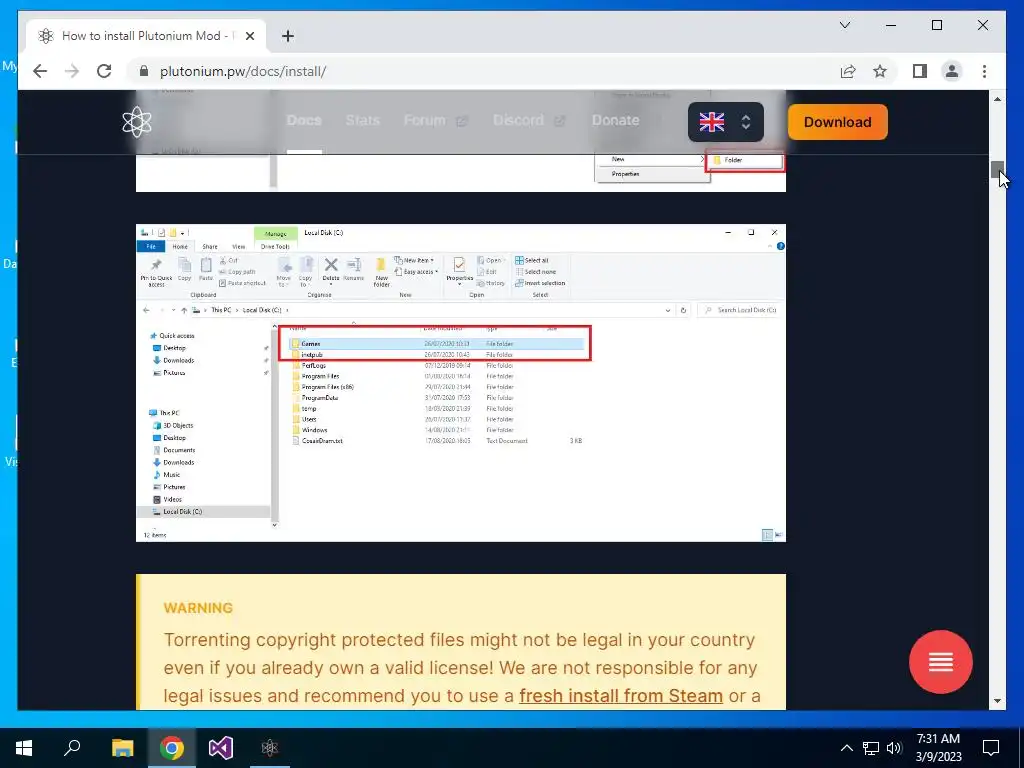Open the Forum link in site navigation
Screen dimensions: 1024x768
[435, 120]
